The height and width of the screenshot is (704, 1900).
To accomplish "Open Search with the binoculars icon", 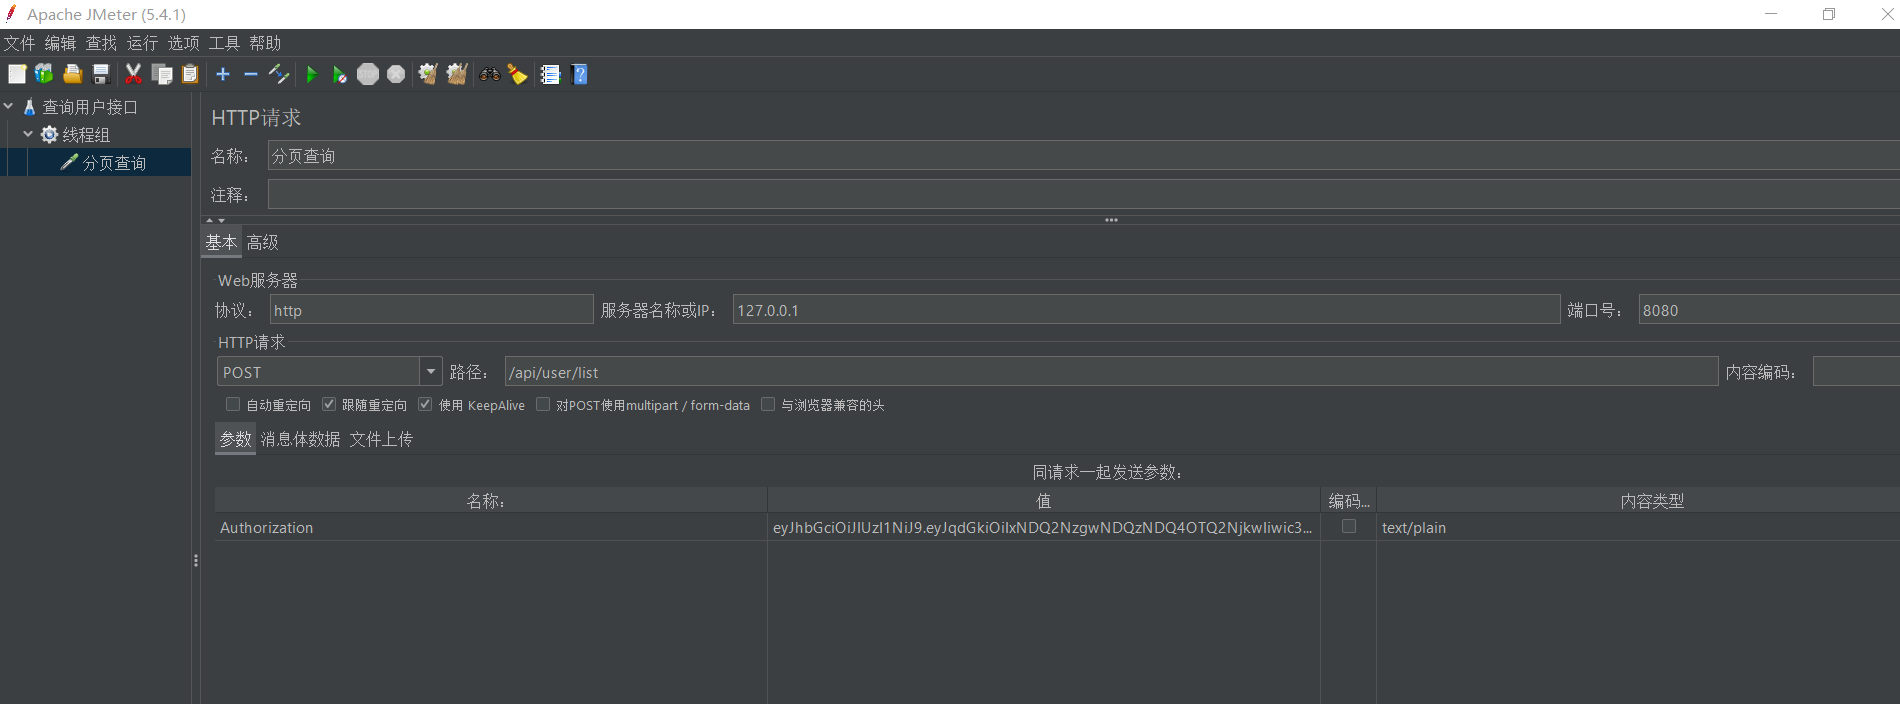I will pos(489,74).
